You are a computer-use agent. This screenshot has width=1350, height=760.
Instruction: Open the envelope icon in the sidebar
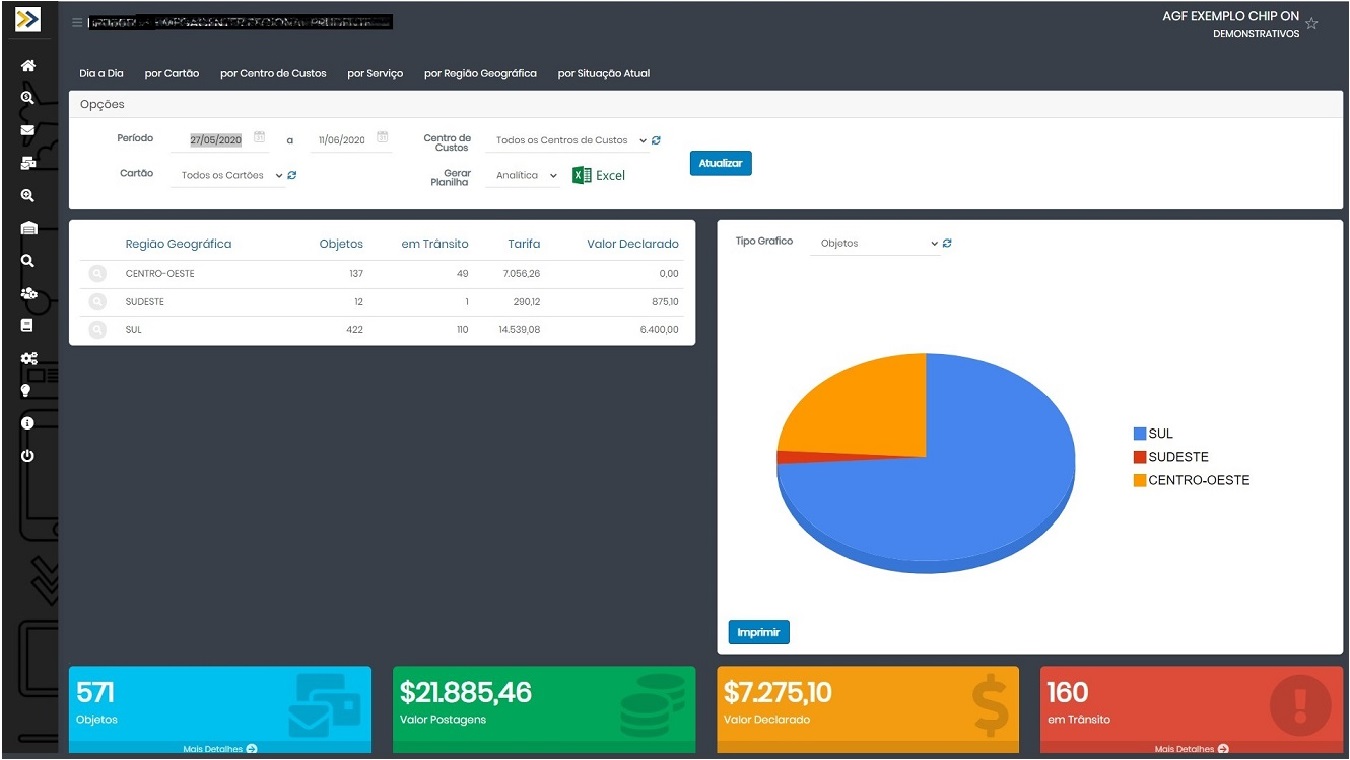point(27,130)
